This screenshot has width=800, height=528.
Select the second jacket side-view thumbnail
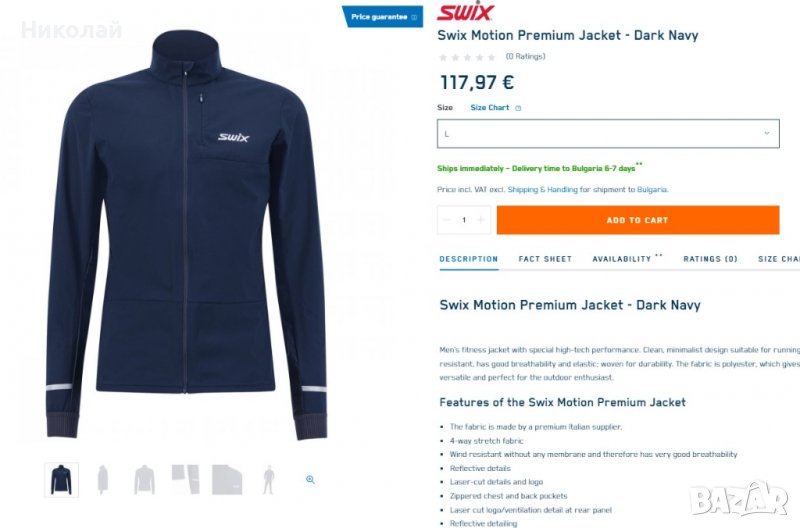click(x=103, y=480)
